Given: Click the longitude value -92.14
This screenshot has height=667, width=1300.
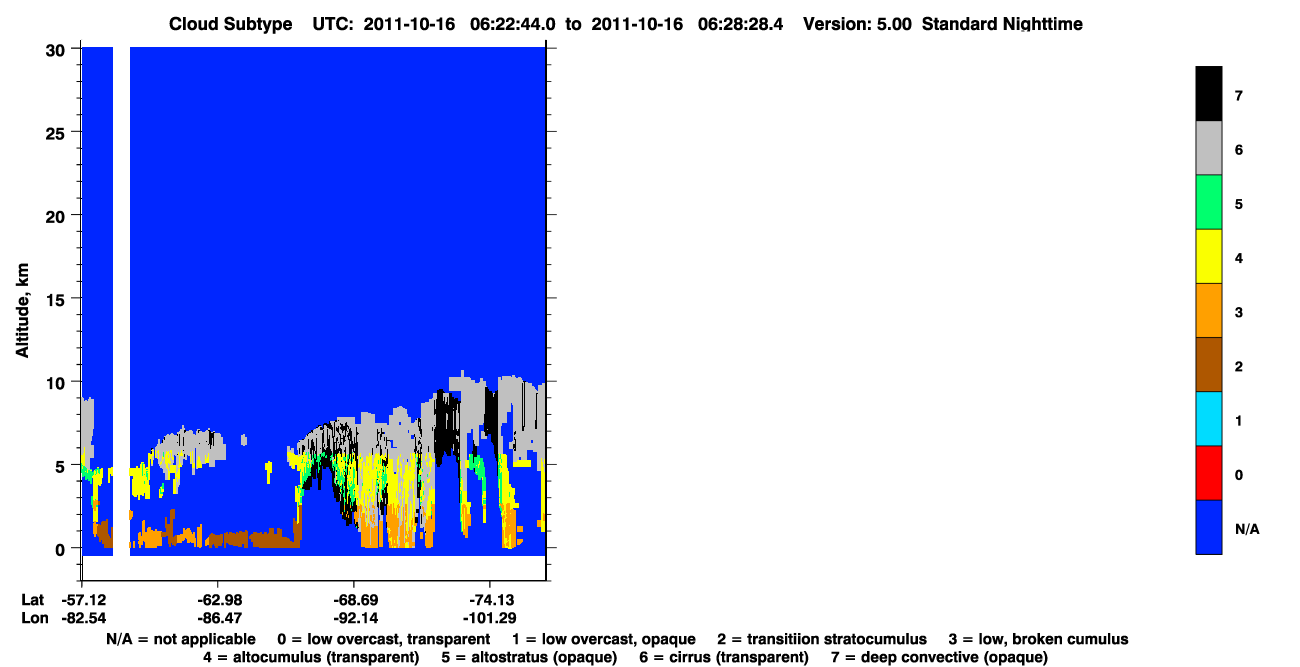Looking at the screenshot, I should click(354, 618).
